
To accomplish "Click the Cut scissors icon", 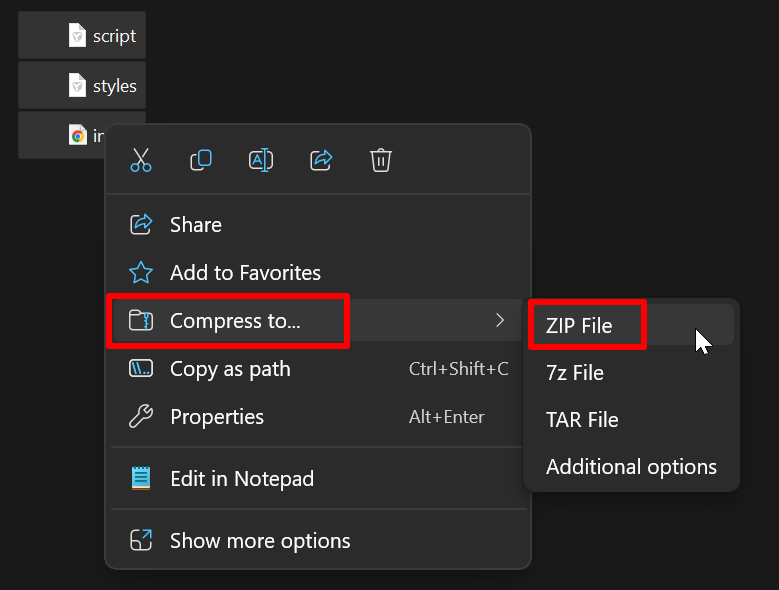I will 141,160.
